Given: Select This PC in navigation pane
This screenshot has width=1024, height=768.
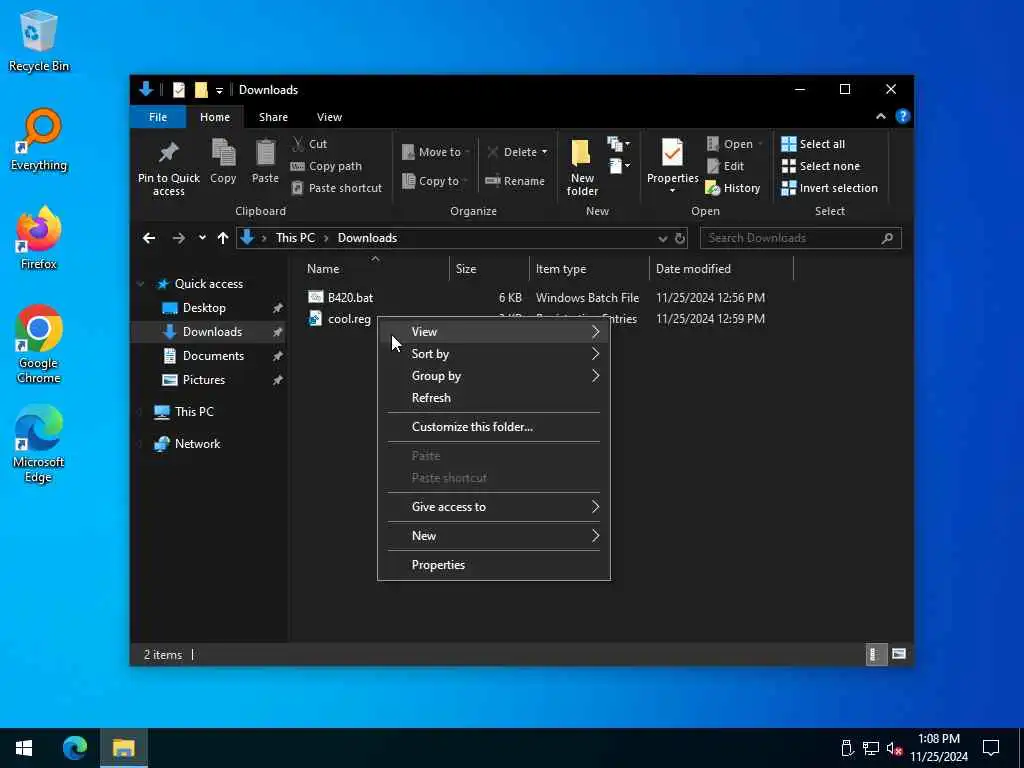Looking at the screenshot, I should click(x=194, y=411).
